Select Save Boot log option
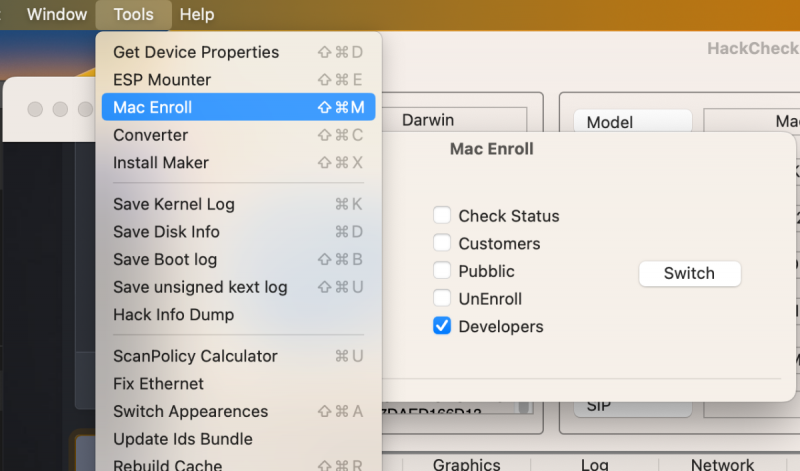Viewport: 800px width, 471px height. [165, 259]
